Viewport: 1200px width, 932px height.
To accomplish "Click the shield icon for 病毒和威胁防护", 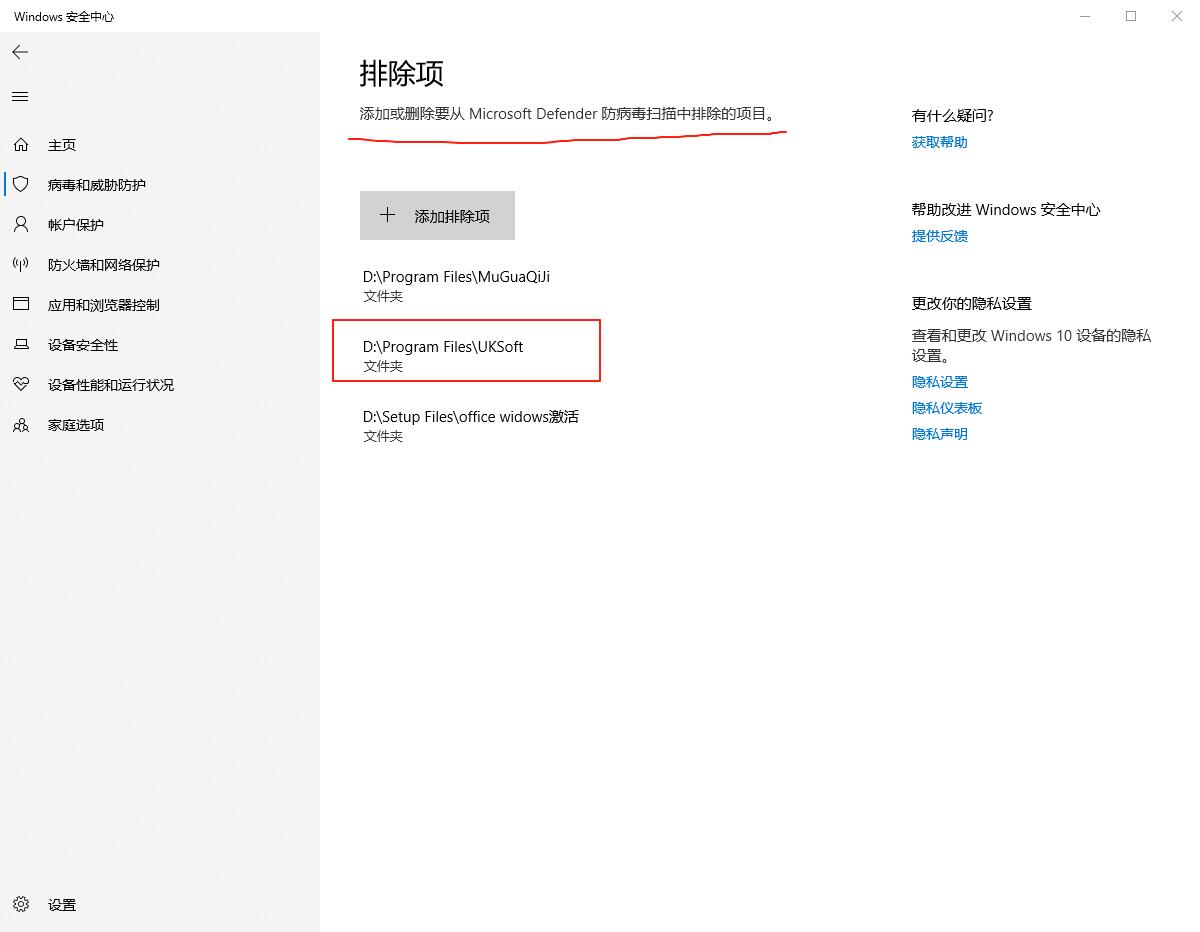I will [x=21, y=185].
